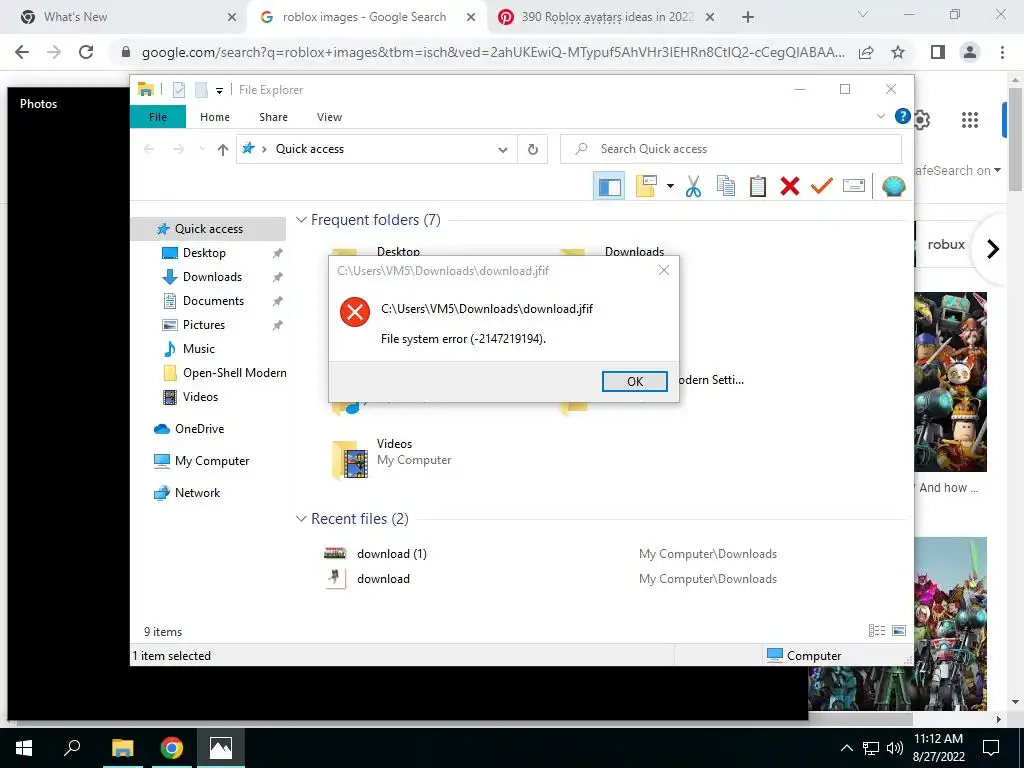Select Videos in the navigation pane
The height and width of the screenshot is (768, 1024).
pyautogui.click(x=200, y=397)
